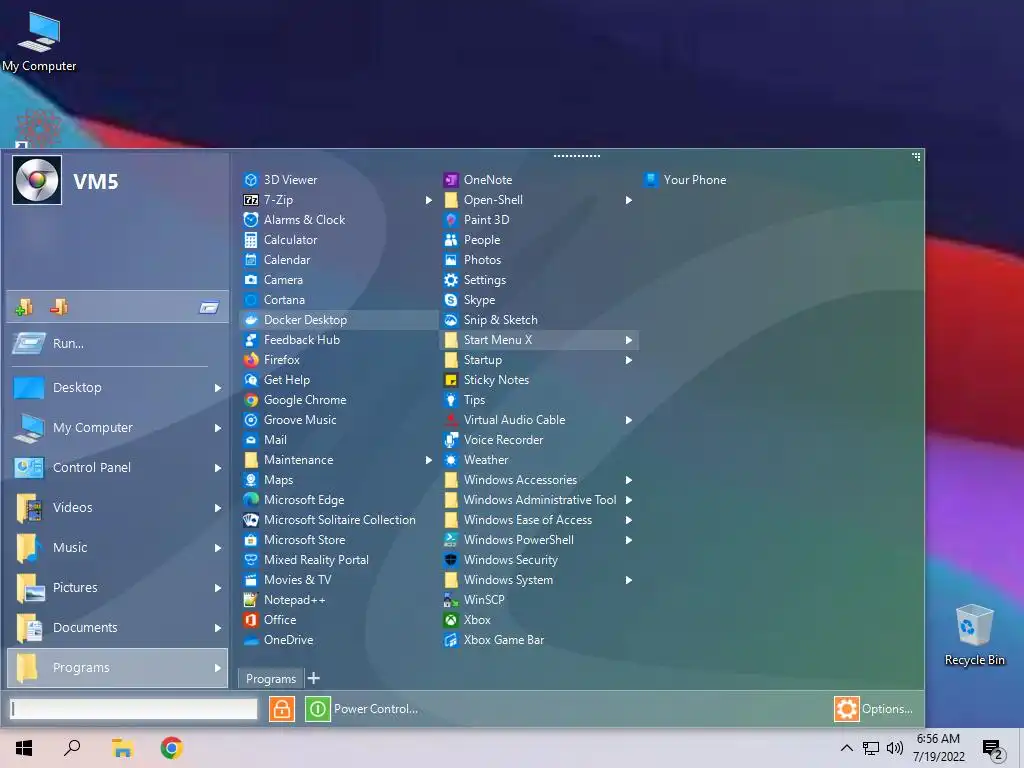Click the Run... command
Viewport: 1024px width, 768px height.
click(x=118, y=343)
